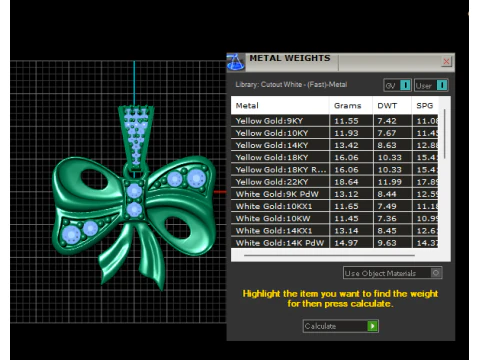Image resolution: width=480 pixels, height=360 pixels.
Task: Click the green Calculate arrow icon
Action: coord(372,326)
